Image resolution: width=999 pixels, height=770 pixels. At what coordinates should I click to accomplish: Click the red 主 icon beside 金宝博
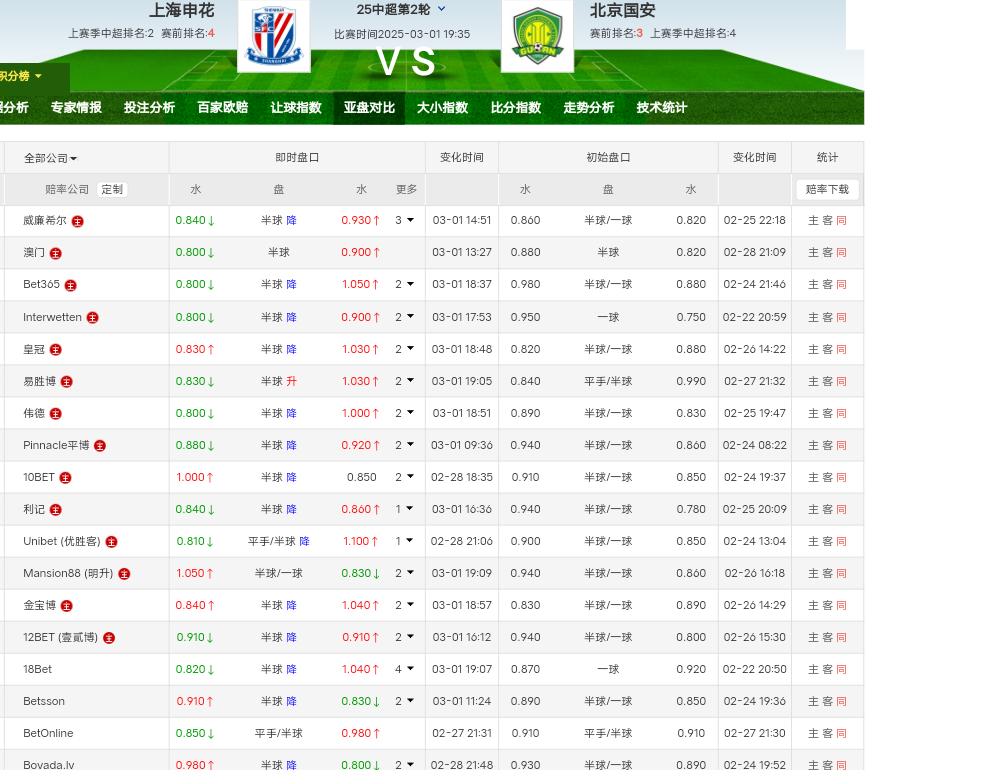pos(67,606)
